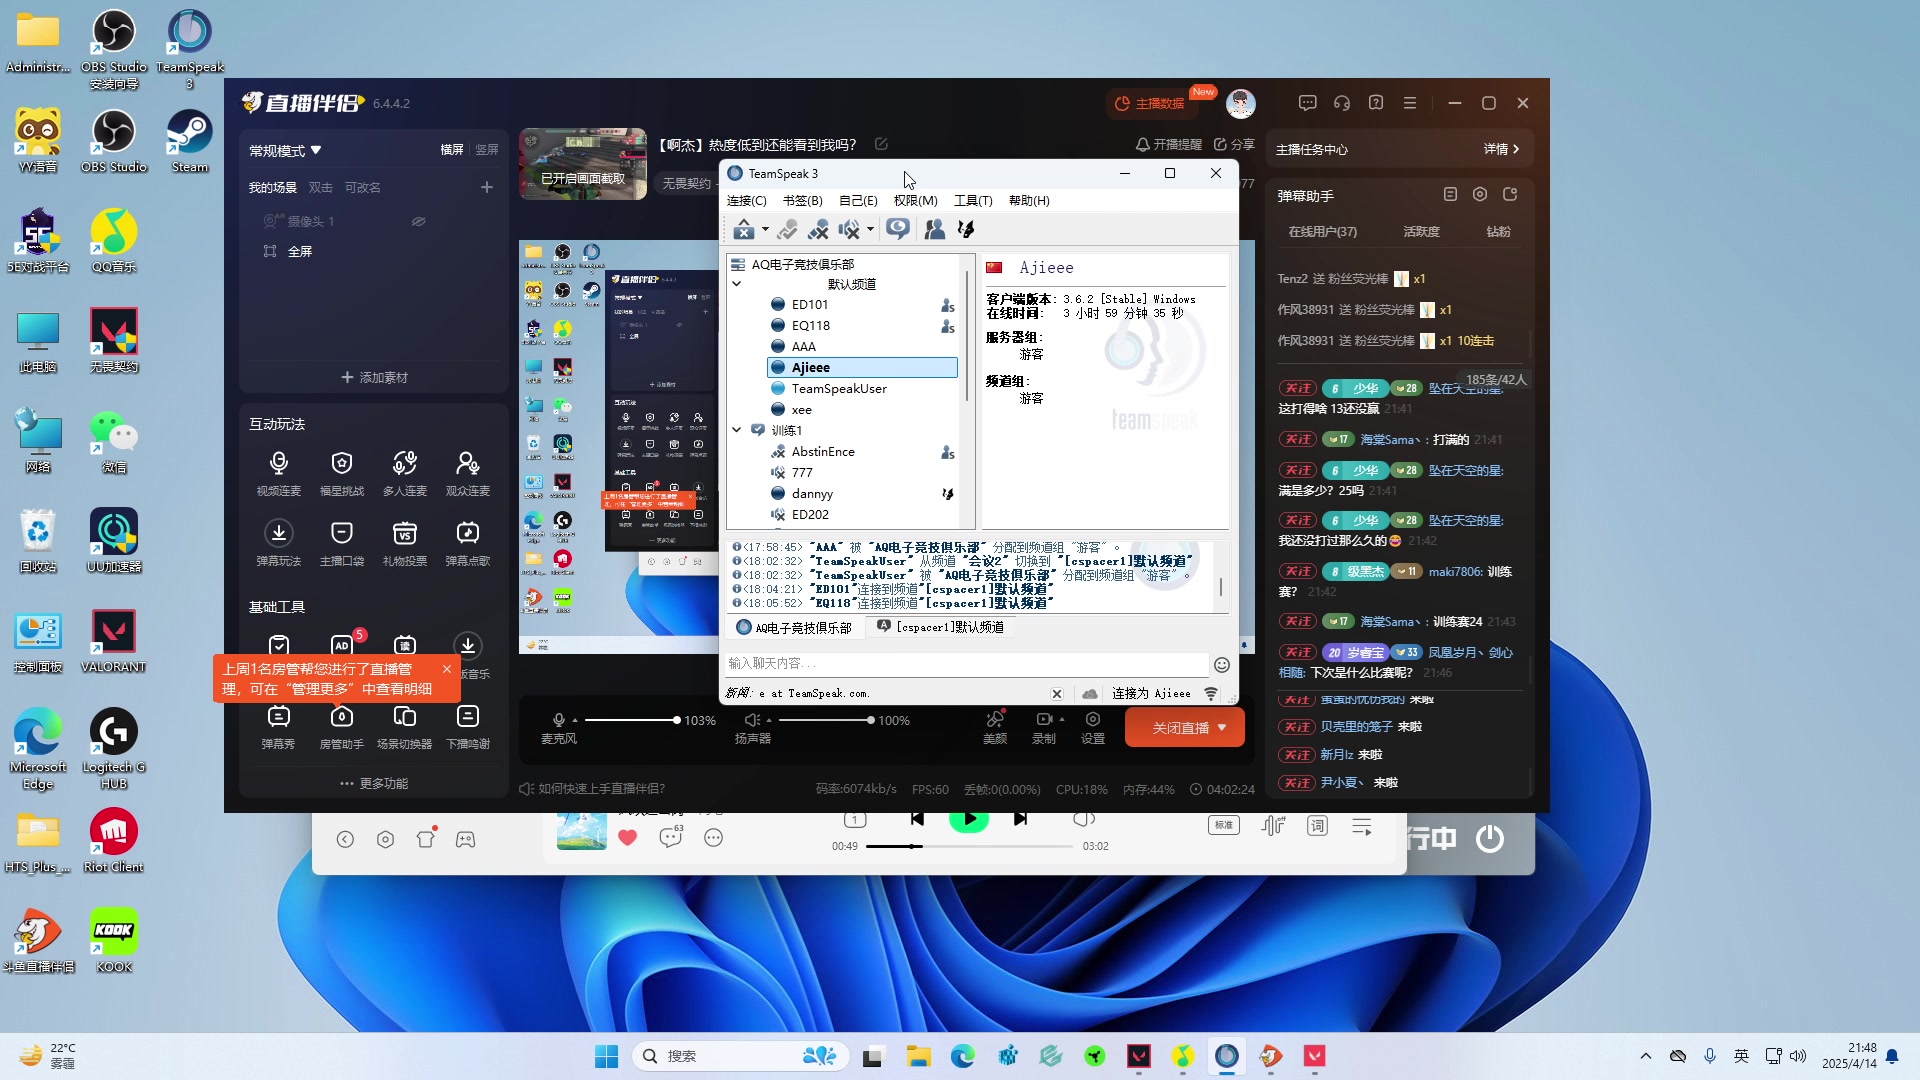The width and height of the screenshot is (1920, 1080).
Task: Select 横屏 orientation option
Action: 452,150
